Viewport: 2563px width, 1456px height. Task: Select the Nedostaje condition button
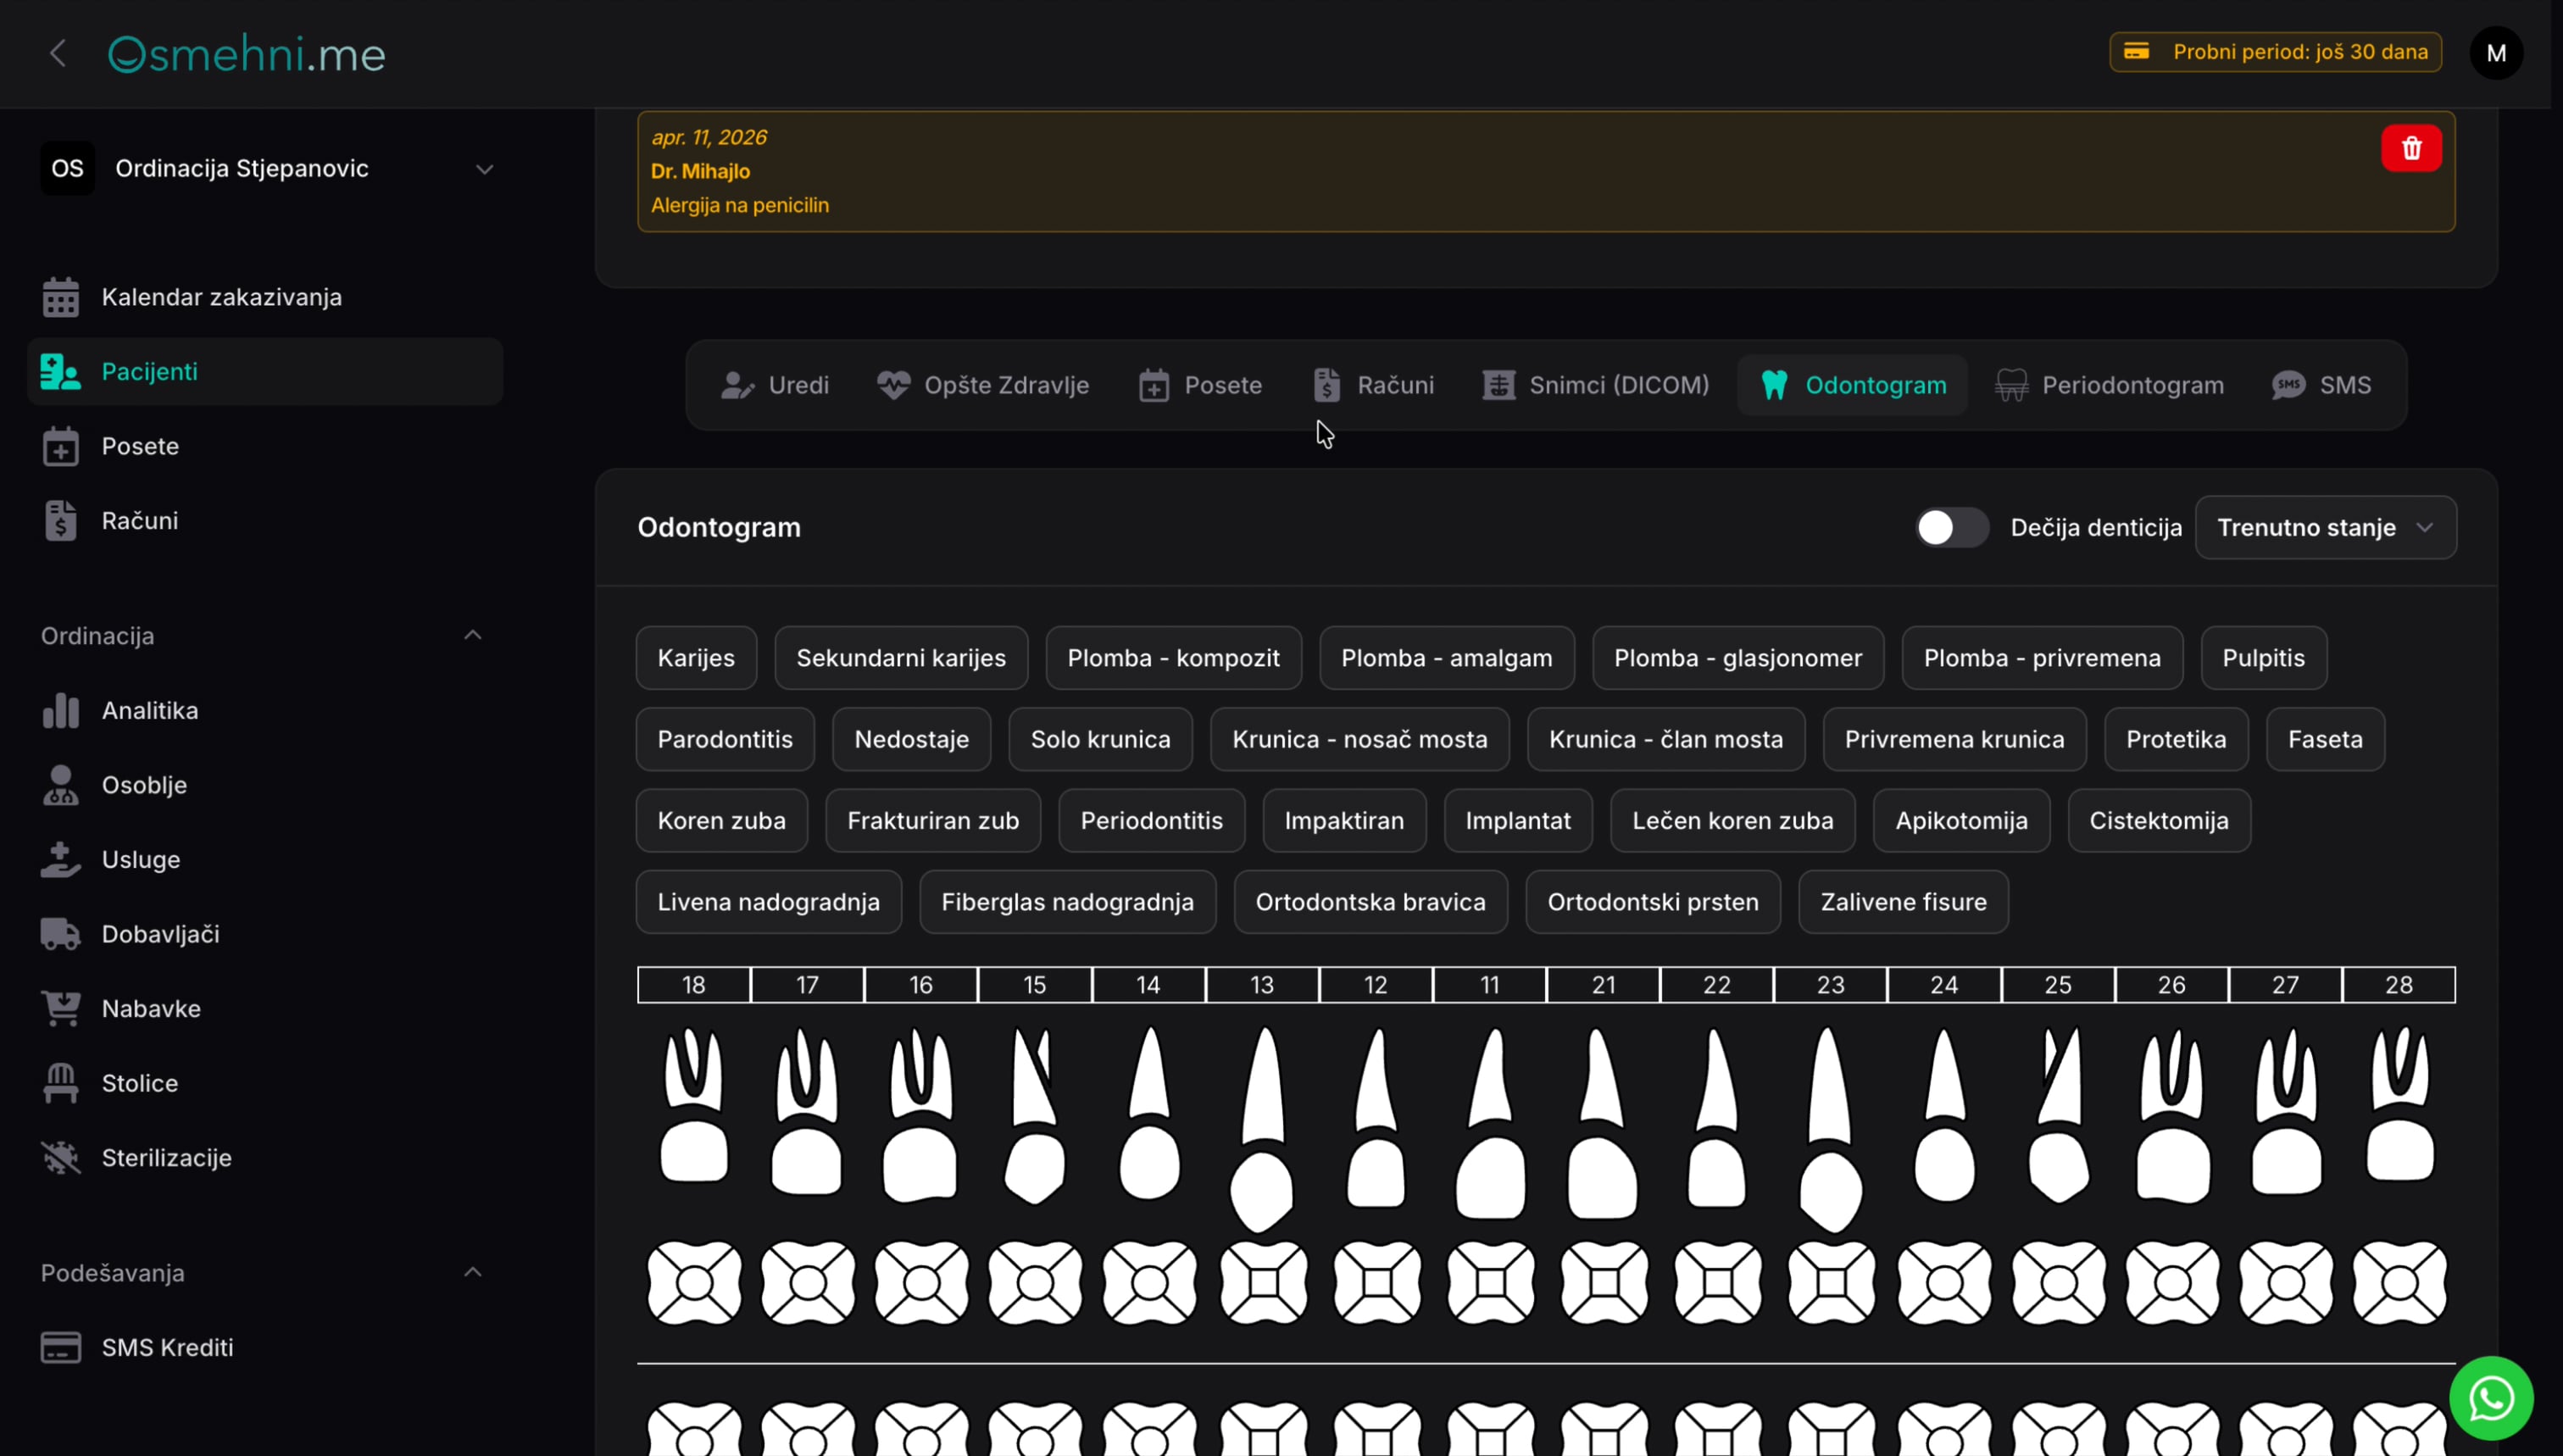tap(911, 739)
